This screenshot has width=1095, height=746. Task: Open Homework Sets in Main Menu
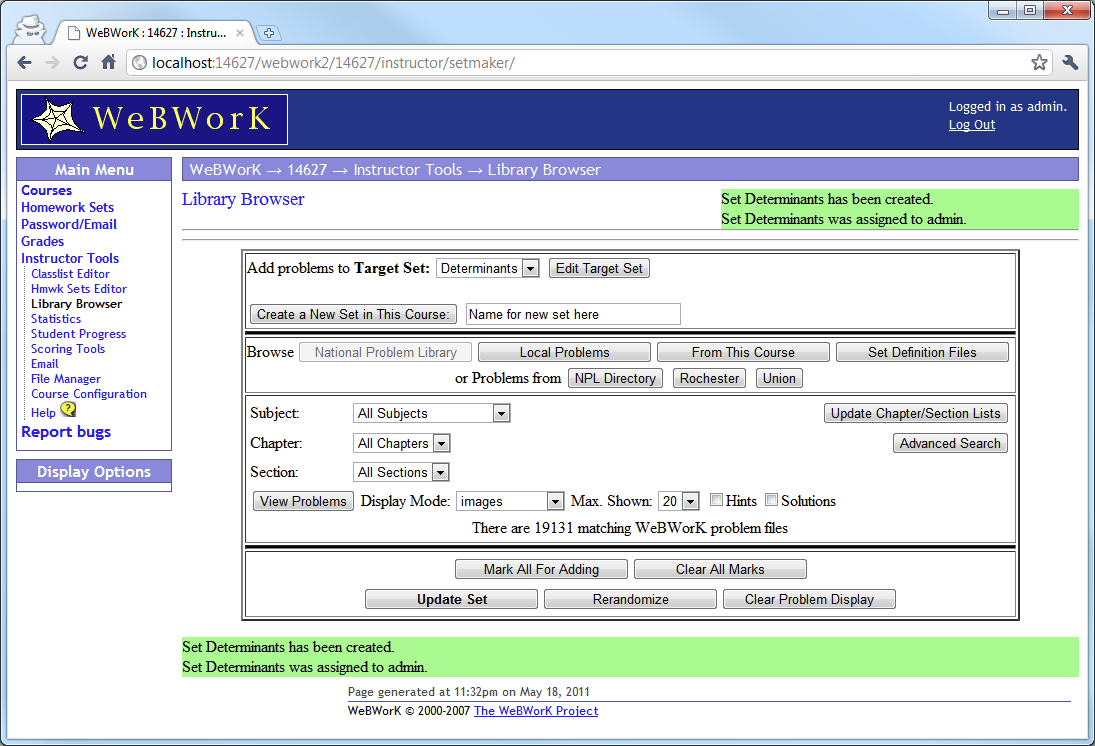67,207
